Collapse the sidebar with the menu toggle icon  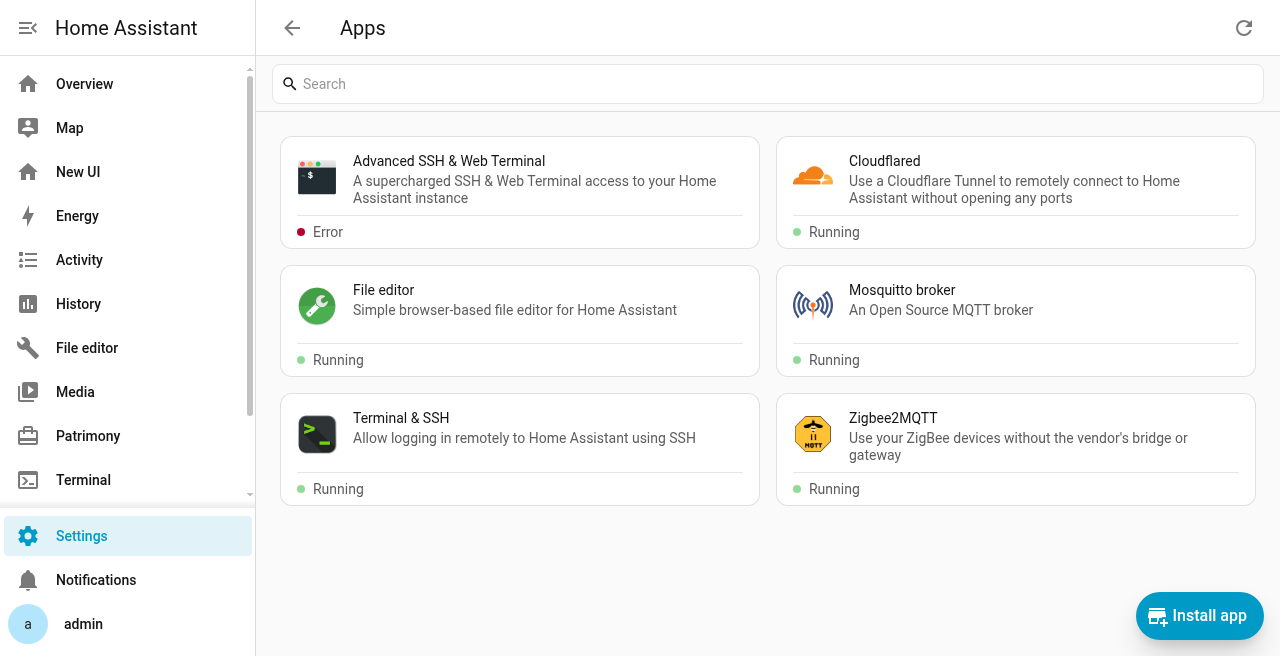[28, 28]
